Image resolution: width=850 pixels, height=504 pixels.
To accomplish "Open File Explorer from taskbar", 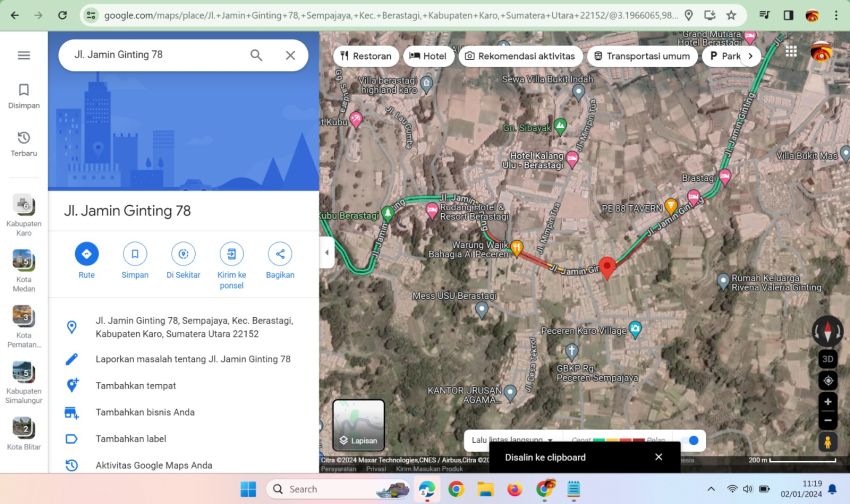I will [x=485, y=489].
